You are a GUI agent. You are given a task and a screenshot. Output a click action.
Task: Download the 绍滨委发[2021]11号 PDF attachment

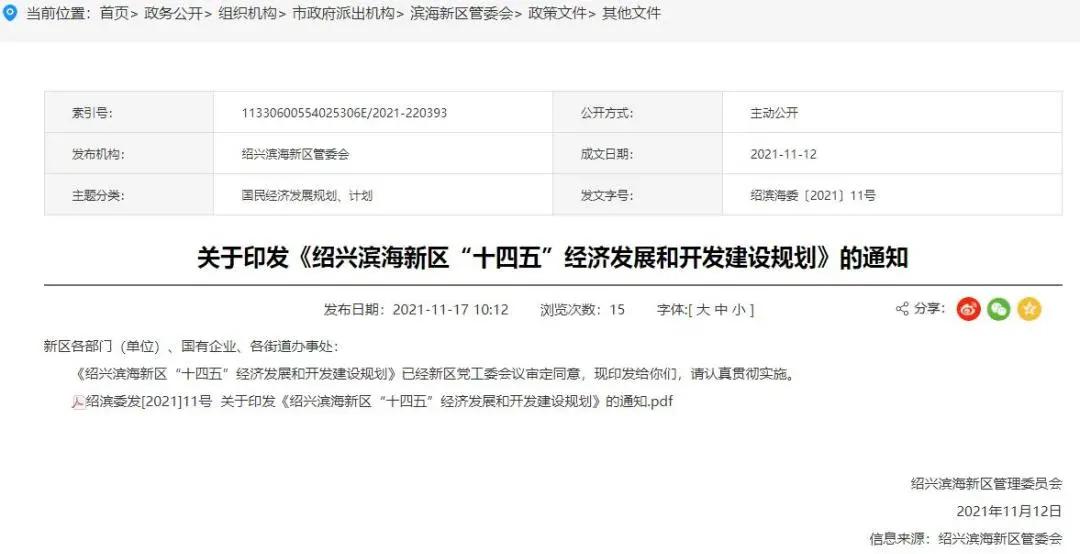(379, 402)
